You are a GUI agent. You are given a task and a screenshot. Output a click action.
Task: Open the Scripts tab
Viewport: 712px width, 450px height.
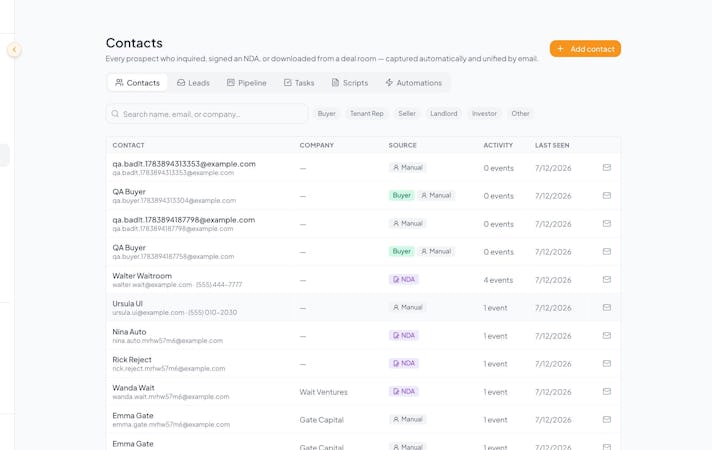point(350,83)
